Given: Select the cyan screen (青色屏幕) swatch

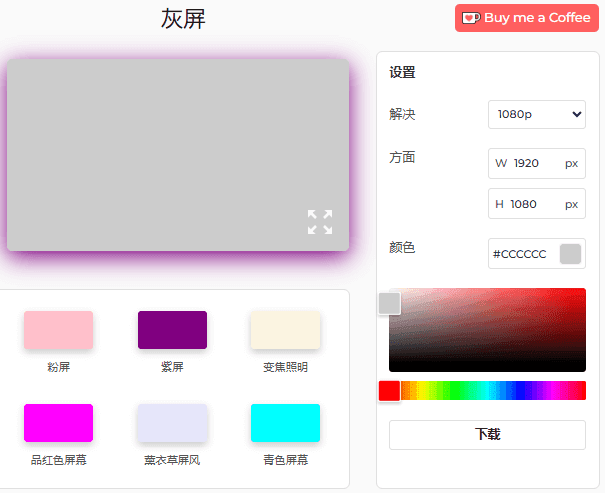Looking at the screenshot, I should click(x=285, y=423).
